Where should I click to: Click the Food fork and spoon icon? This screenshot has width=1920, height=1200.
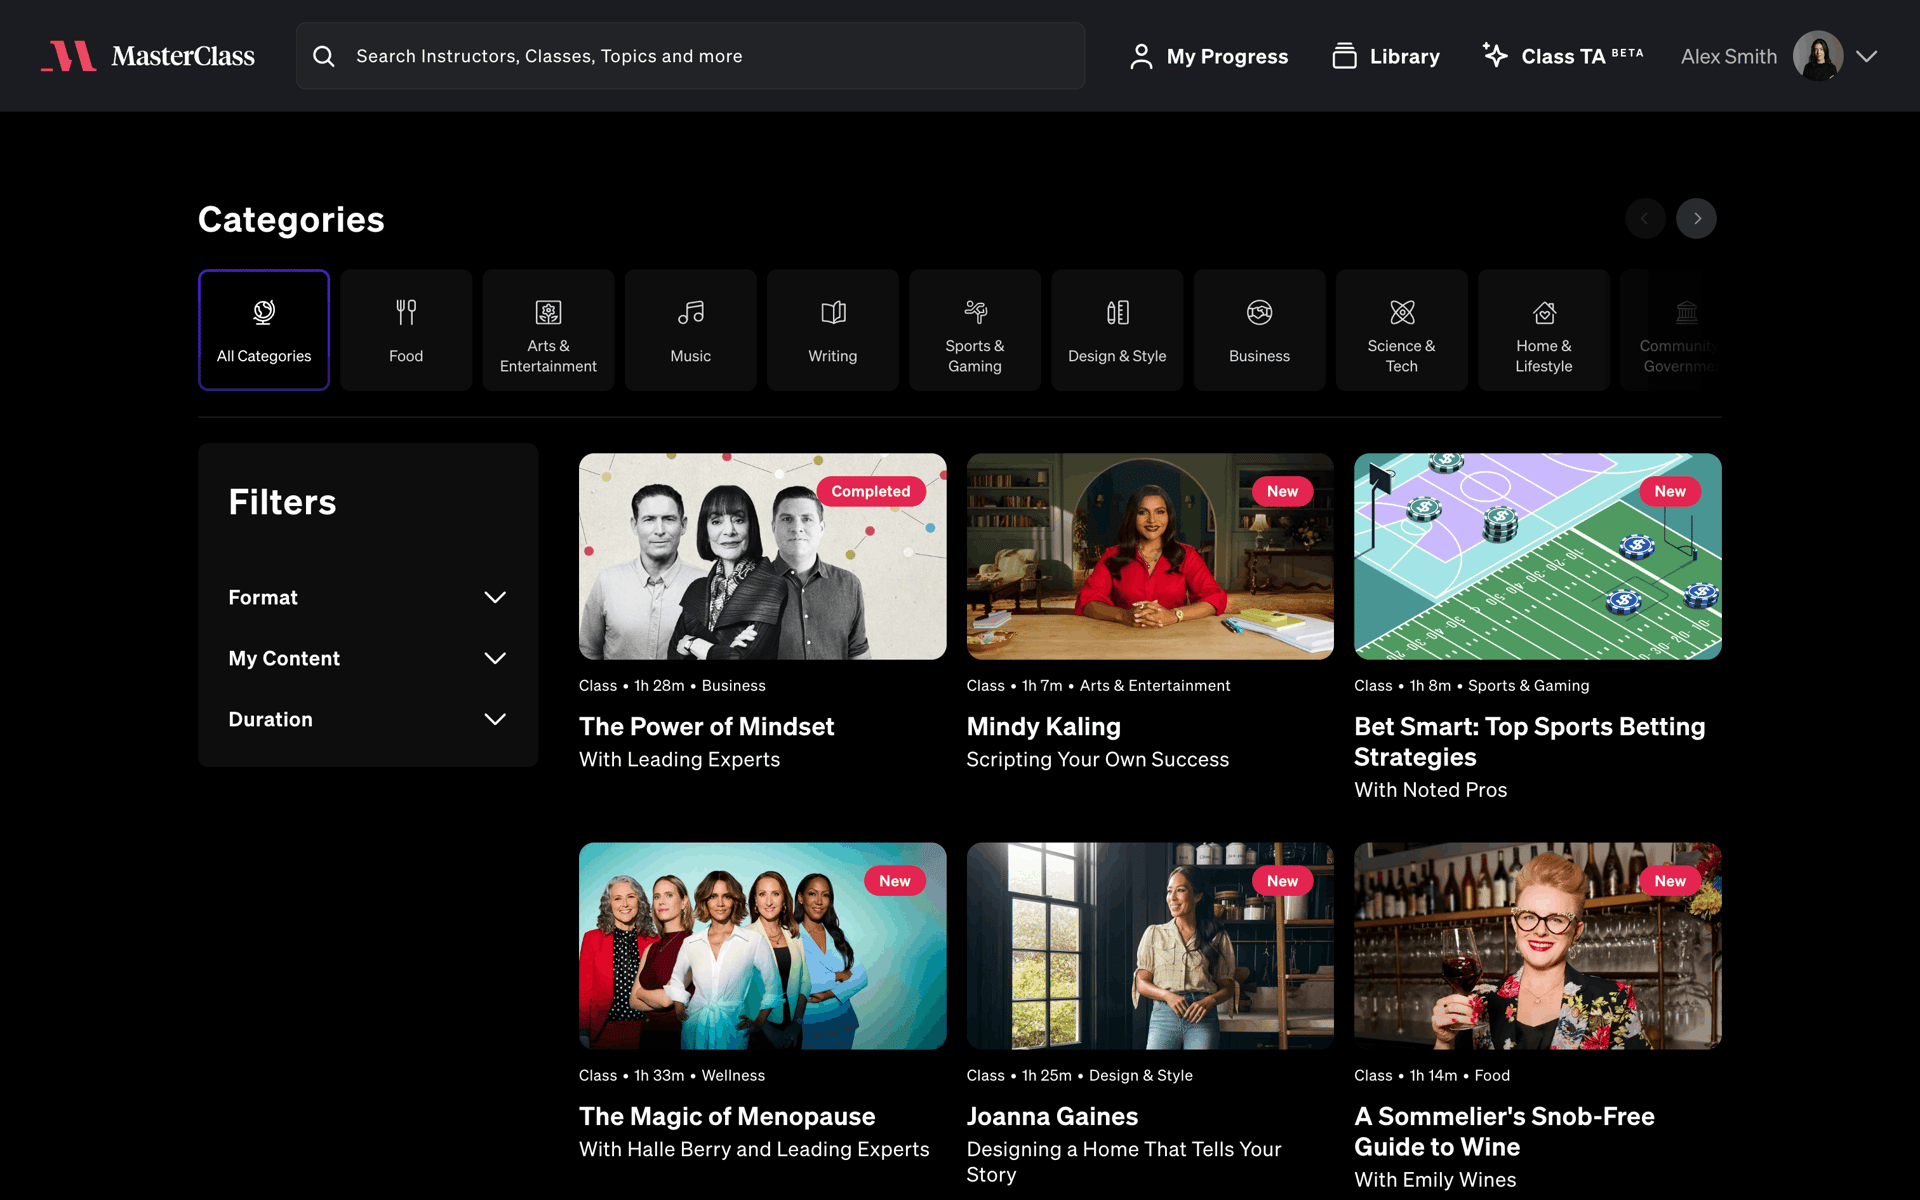pos(406,312)
